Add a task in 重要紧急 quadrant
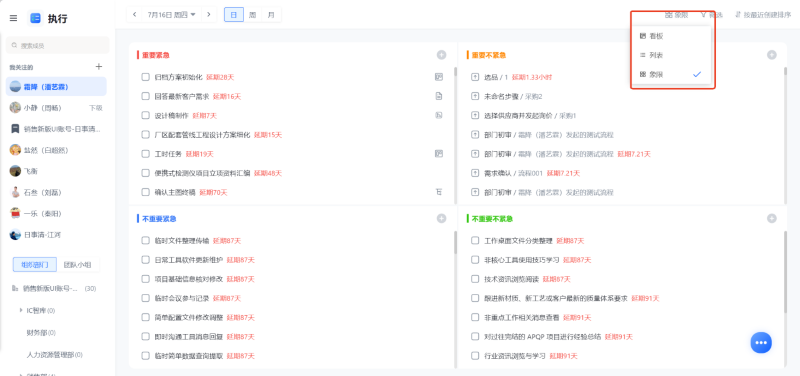The width and height of the screenshot is (800, 376). 441,55
